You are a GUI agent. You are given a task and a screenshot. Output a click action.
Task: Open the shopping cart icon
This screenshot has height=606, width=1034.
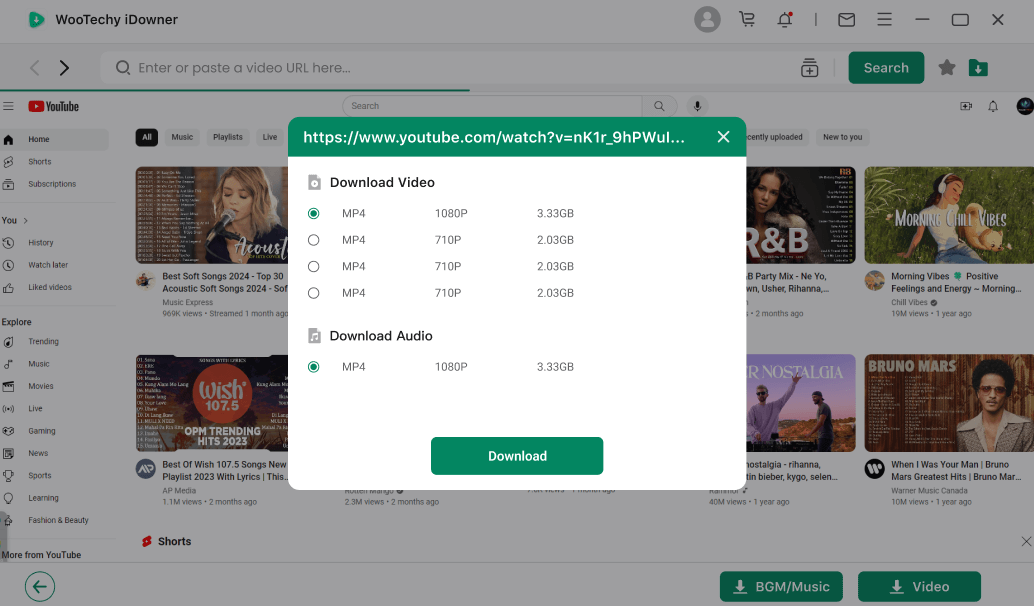tap(747, 19)
